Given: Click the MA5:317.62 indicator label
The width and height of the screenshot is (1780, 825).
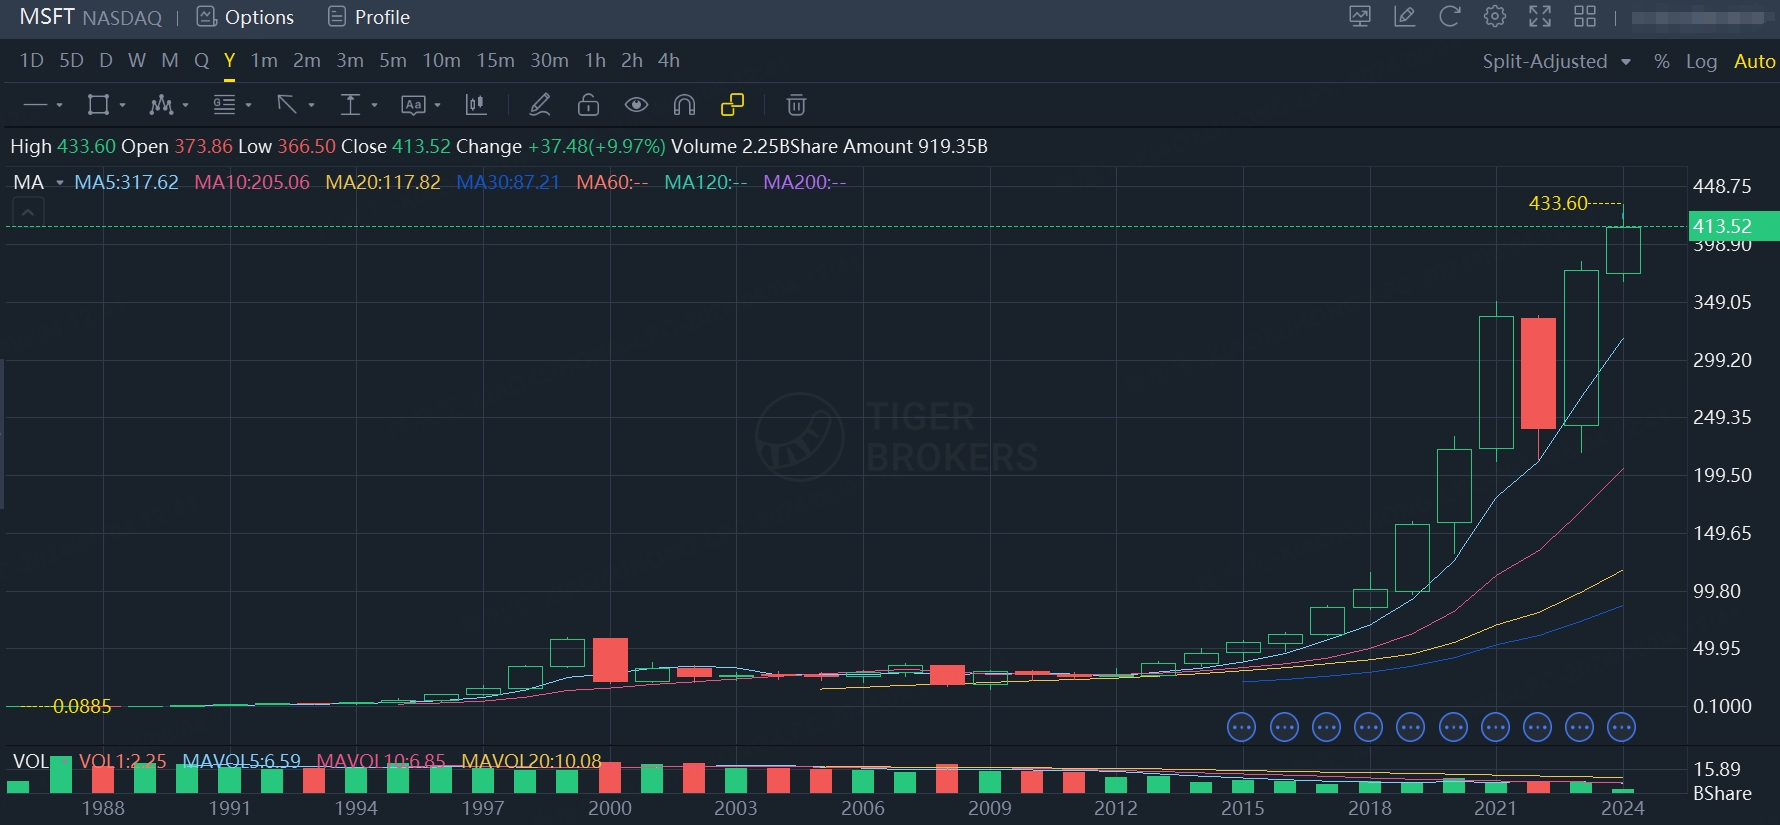Looking at the screenshot, I should click(126, 182).
